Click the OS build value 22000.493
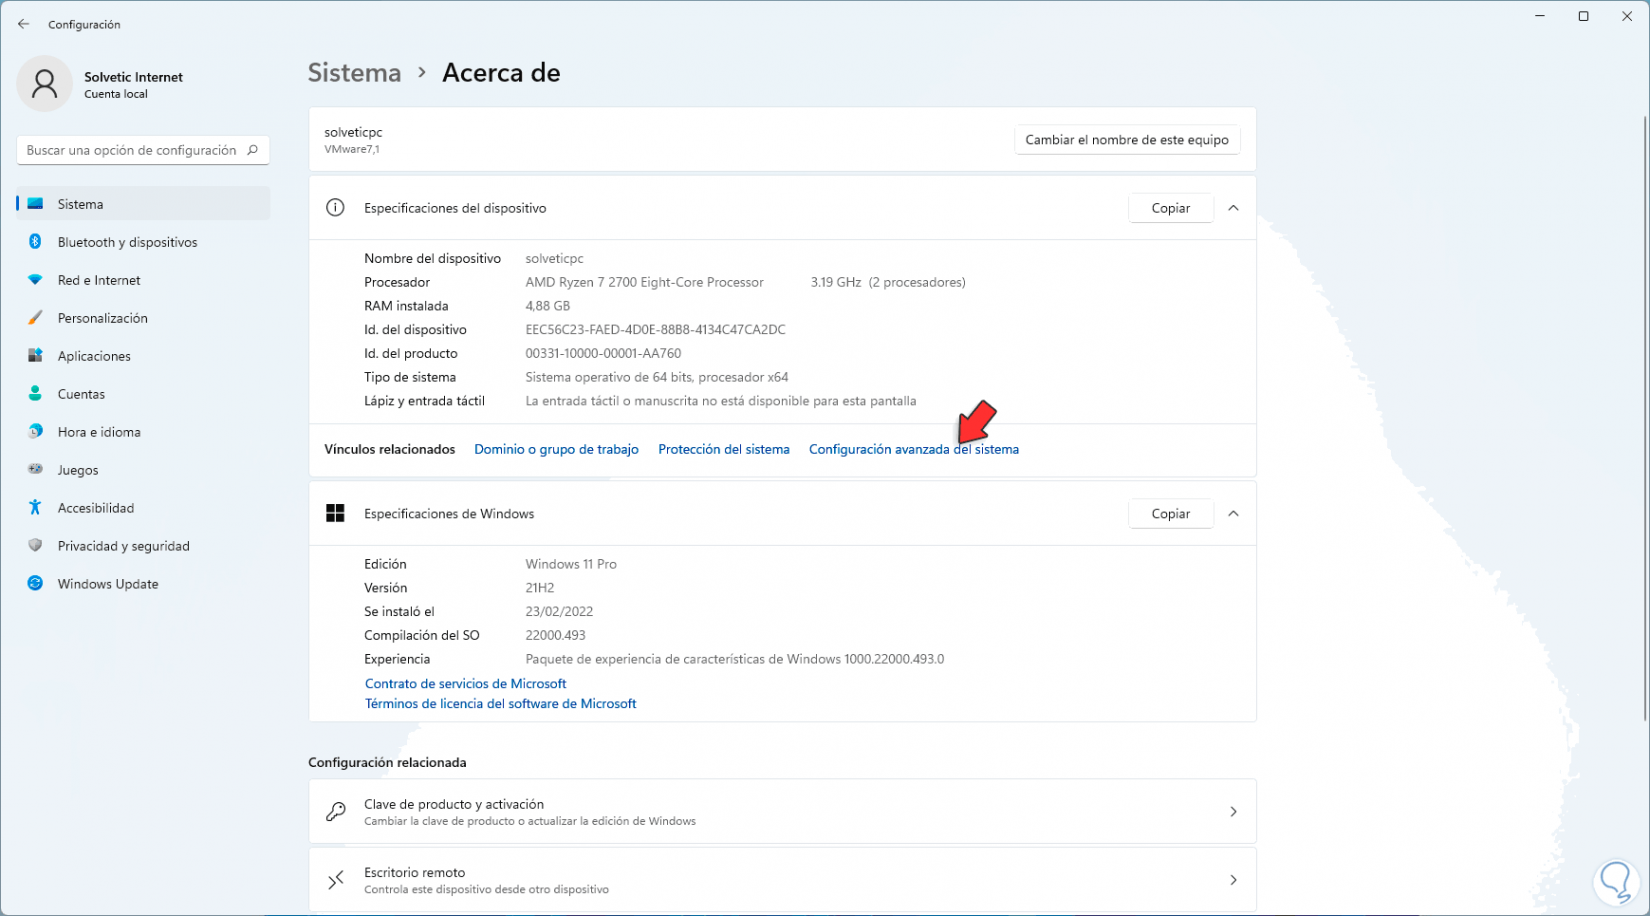The width and height of the screenshot is (1650, 916). click(x=555, y=636)
